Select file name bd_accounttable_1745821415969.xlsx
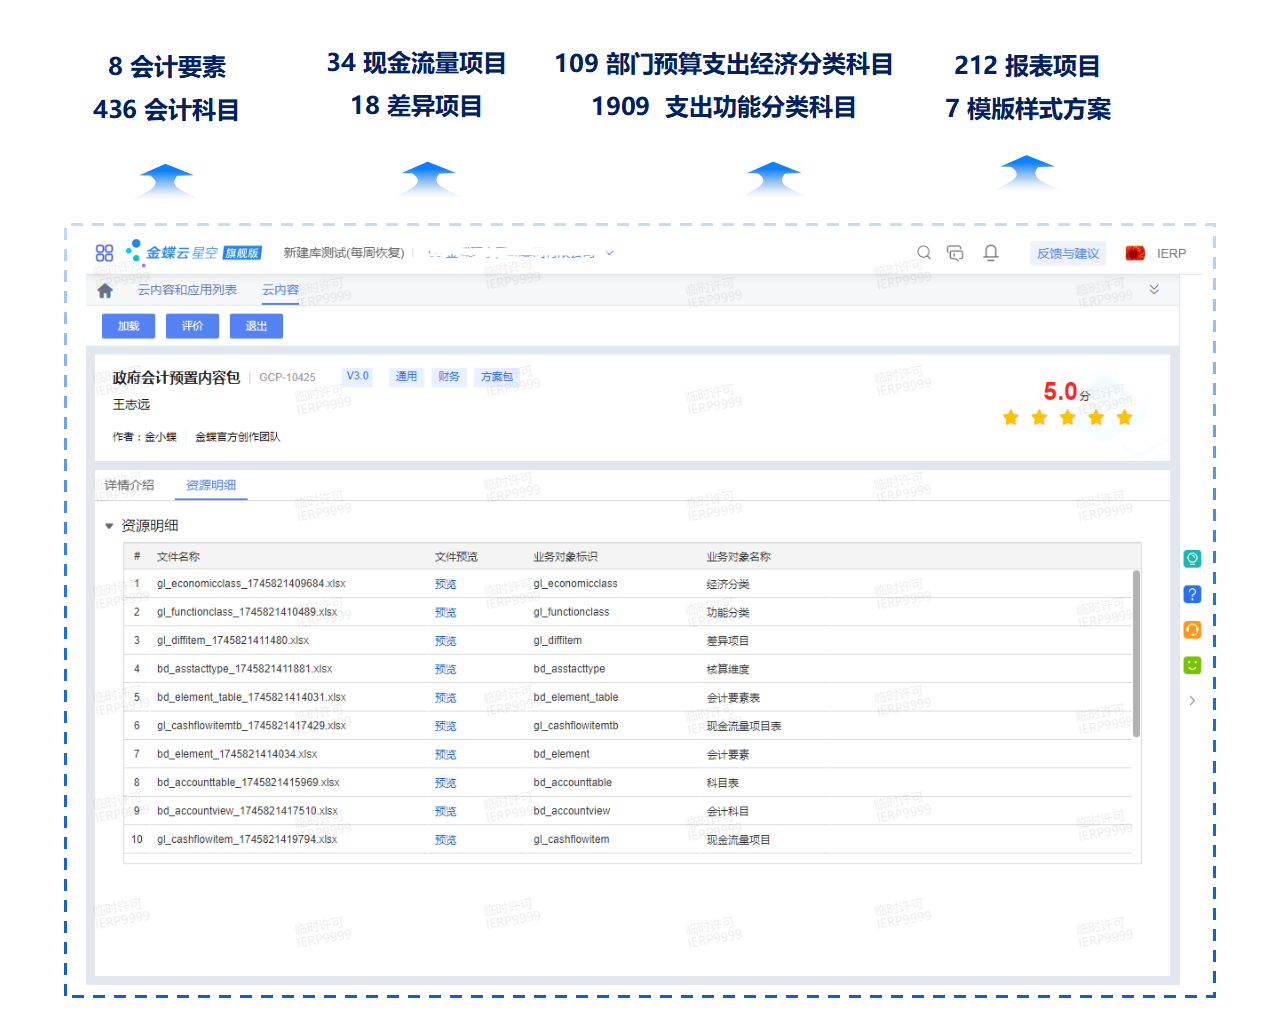Image resolution: width=1275 pixels, height=1024 pixels. [248, 783]
